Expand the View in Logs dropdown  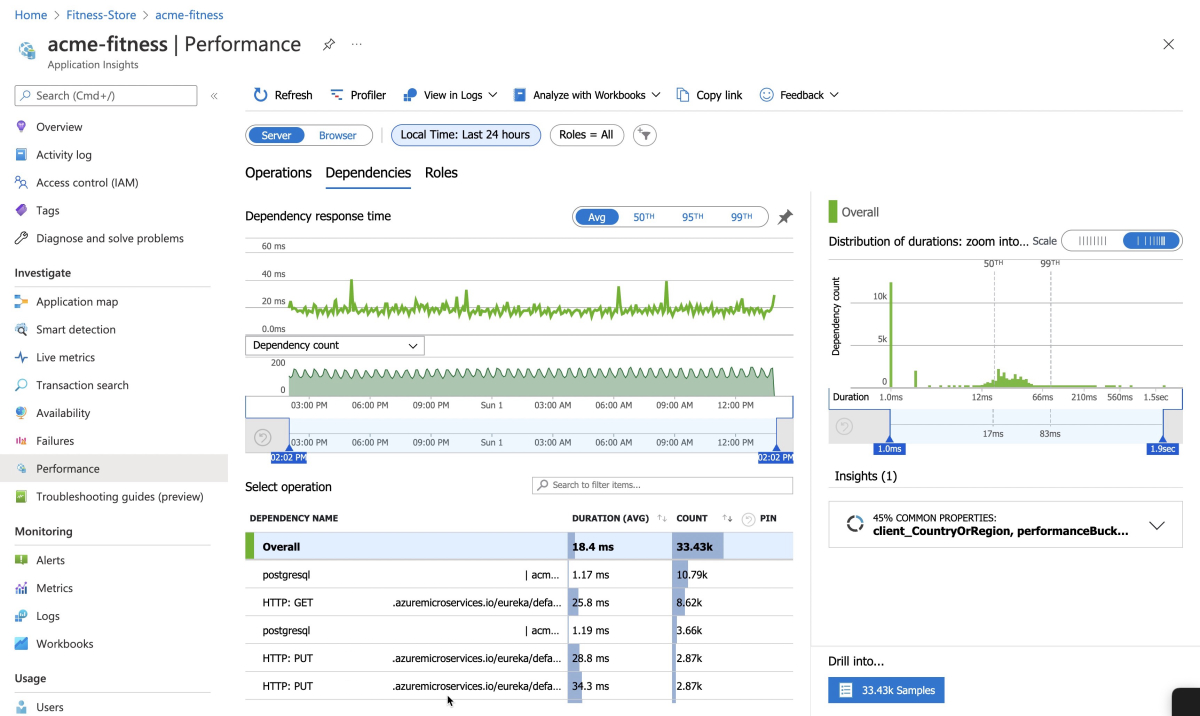coord(450,95)
